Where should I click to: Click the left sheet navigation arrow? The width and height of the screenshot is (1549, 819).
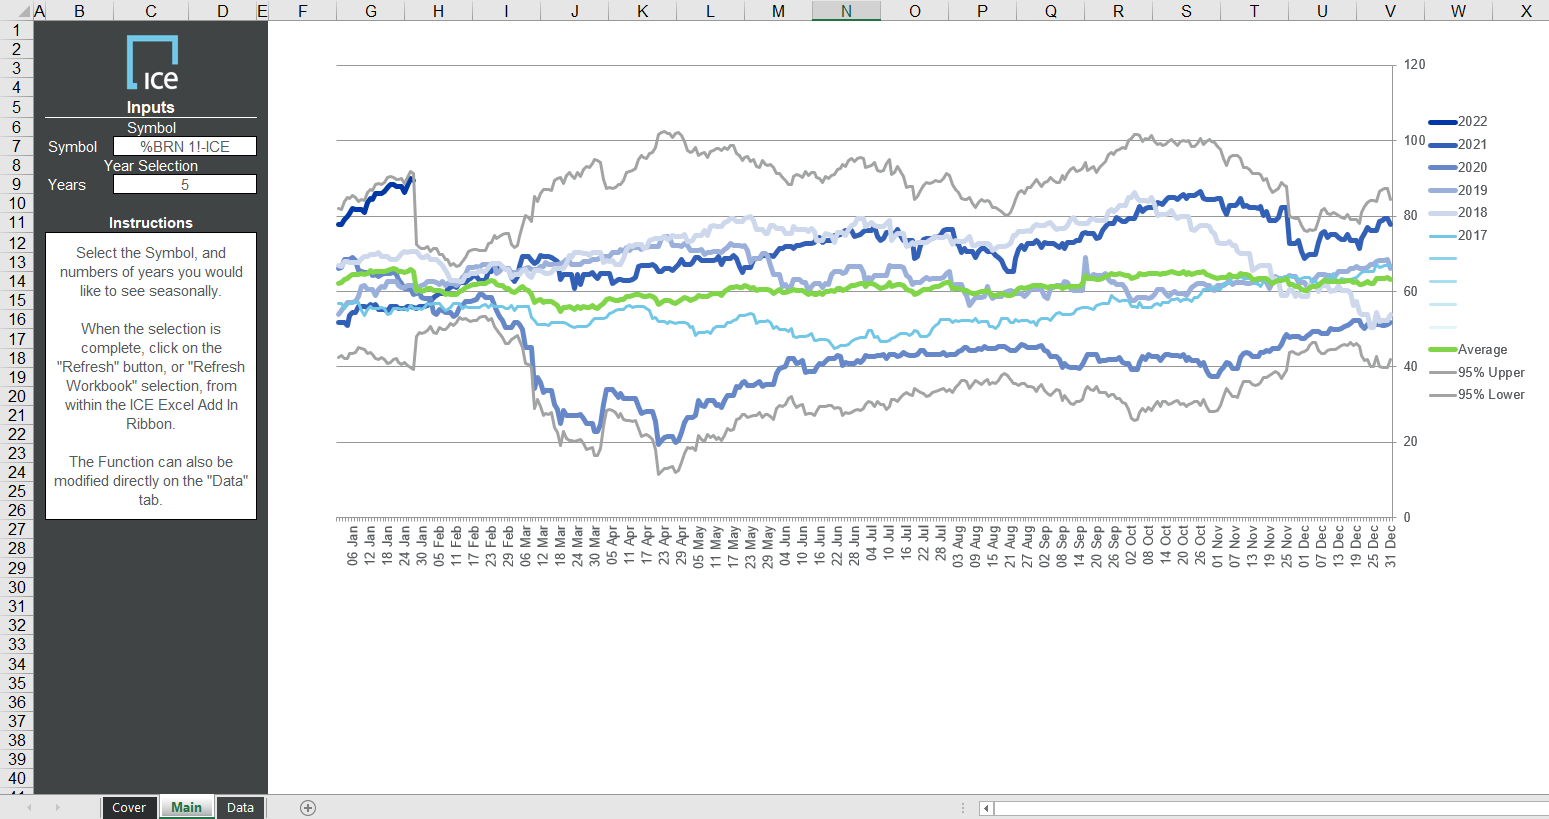31,807
